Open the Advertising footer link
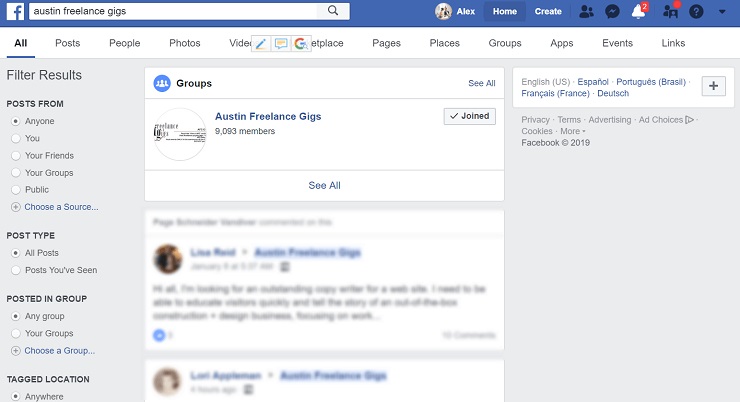 click(610, 120)
